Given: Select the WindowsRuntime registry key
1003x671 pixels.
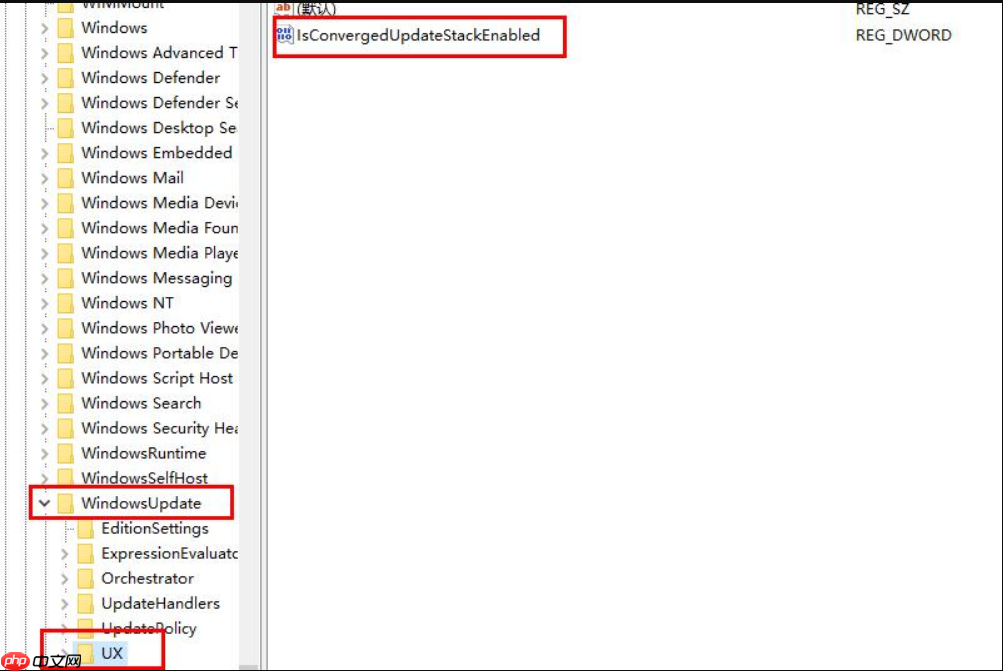Looking at the screenshot, I should 143,453.
